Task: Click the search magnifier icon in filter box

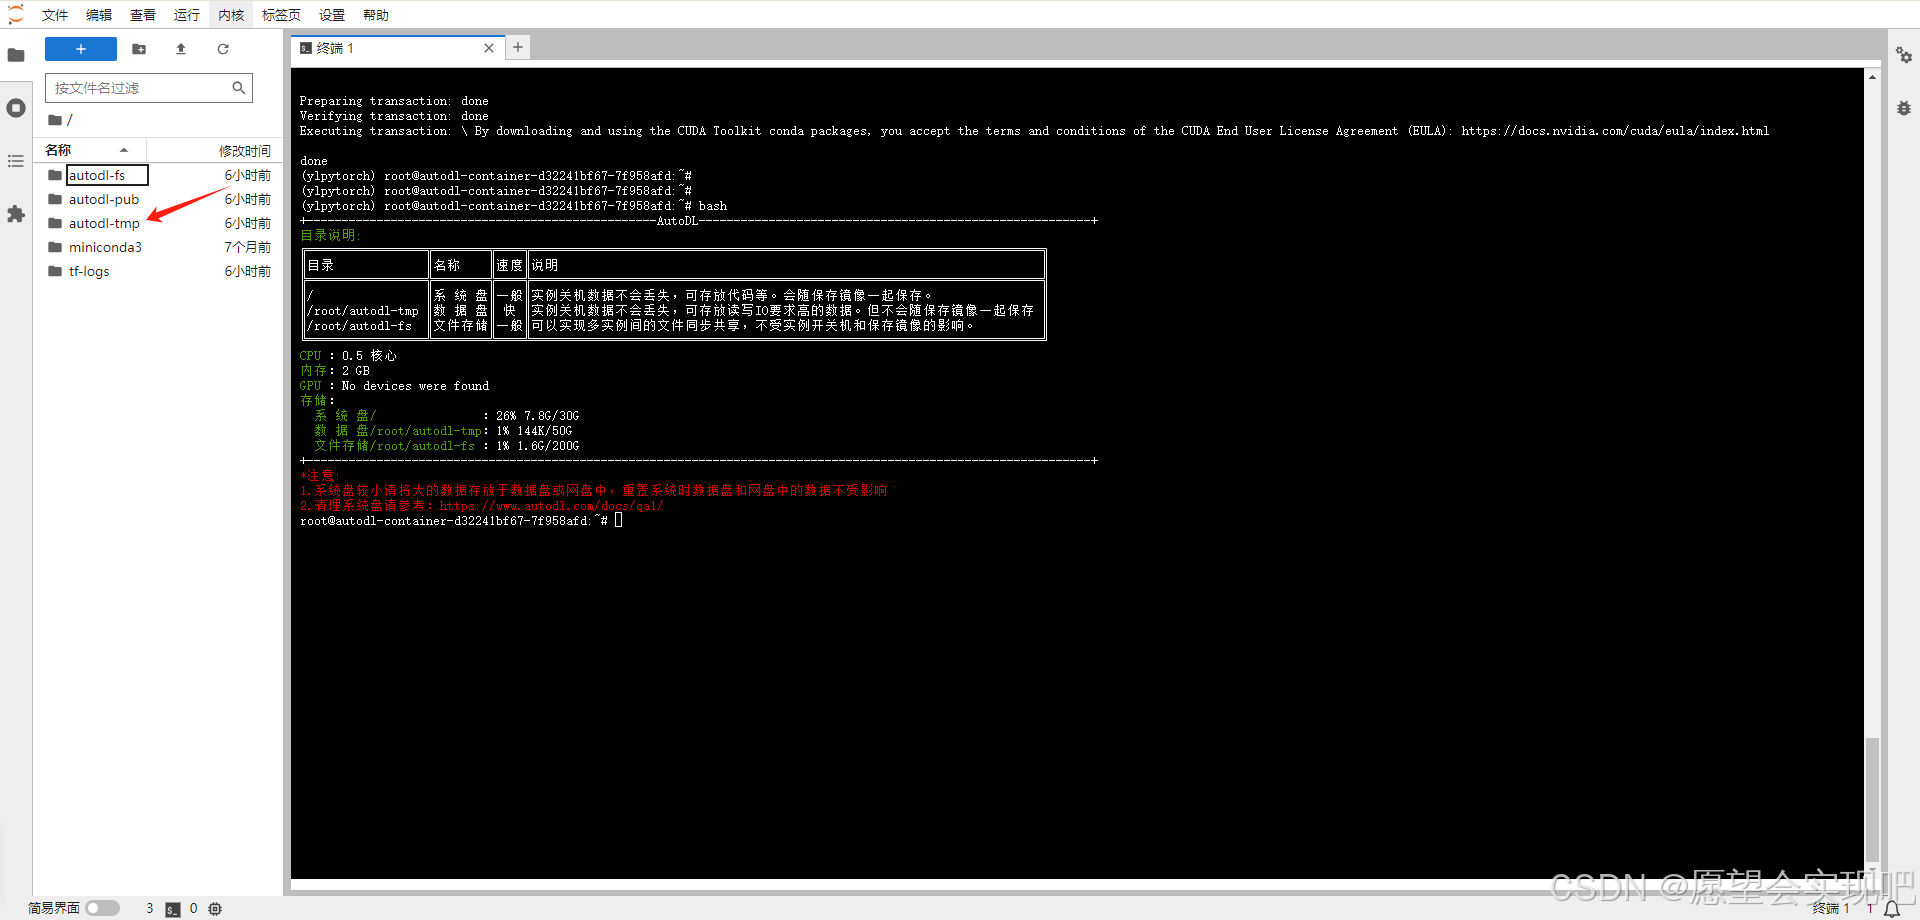Action: point(238,88)
